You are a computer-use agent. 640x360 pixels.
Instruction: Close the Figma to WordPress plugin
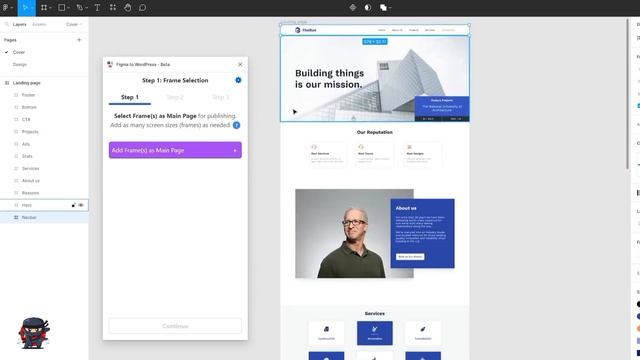tap(240, 64)
